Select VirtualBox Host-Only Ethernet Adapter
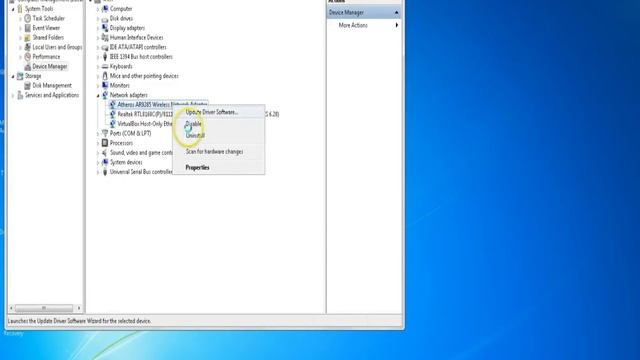 145,124
